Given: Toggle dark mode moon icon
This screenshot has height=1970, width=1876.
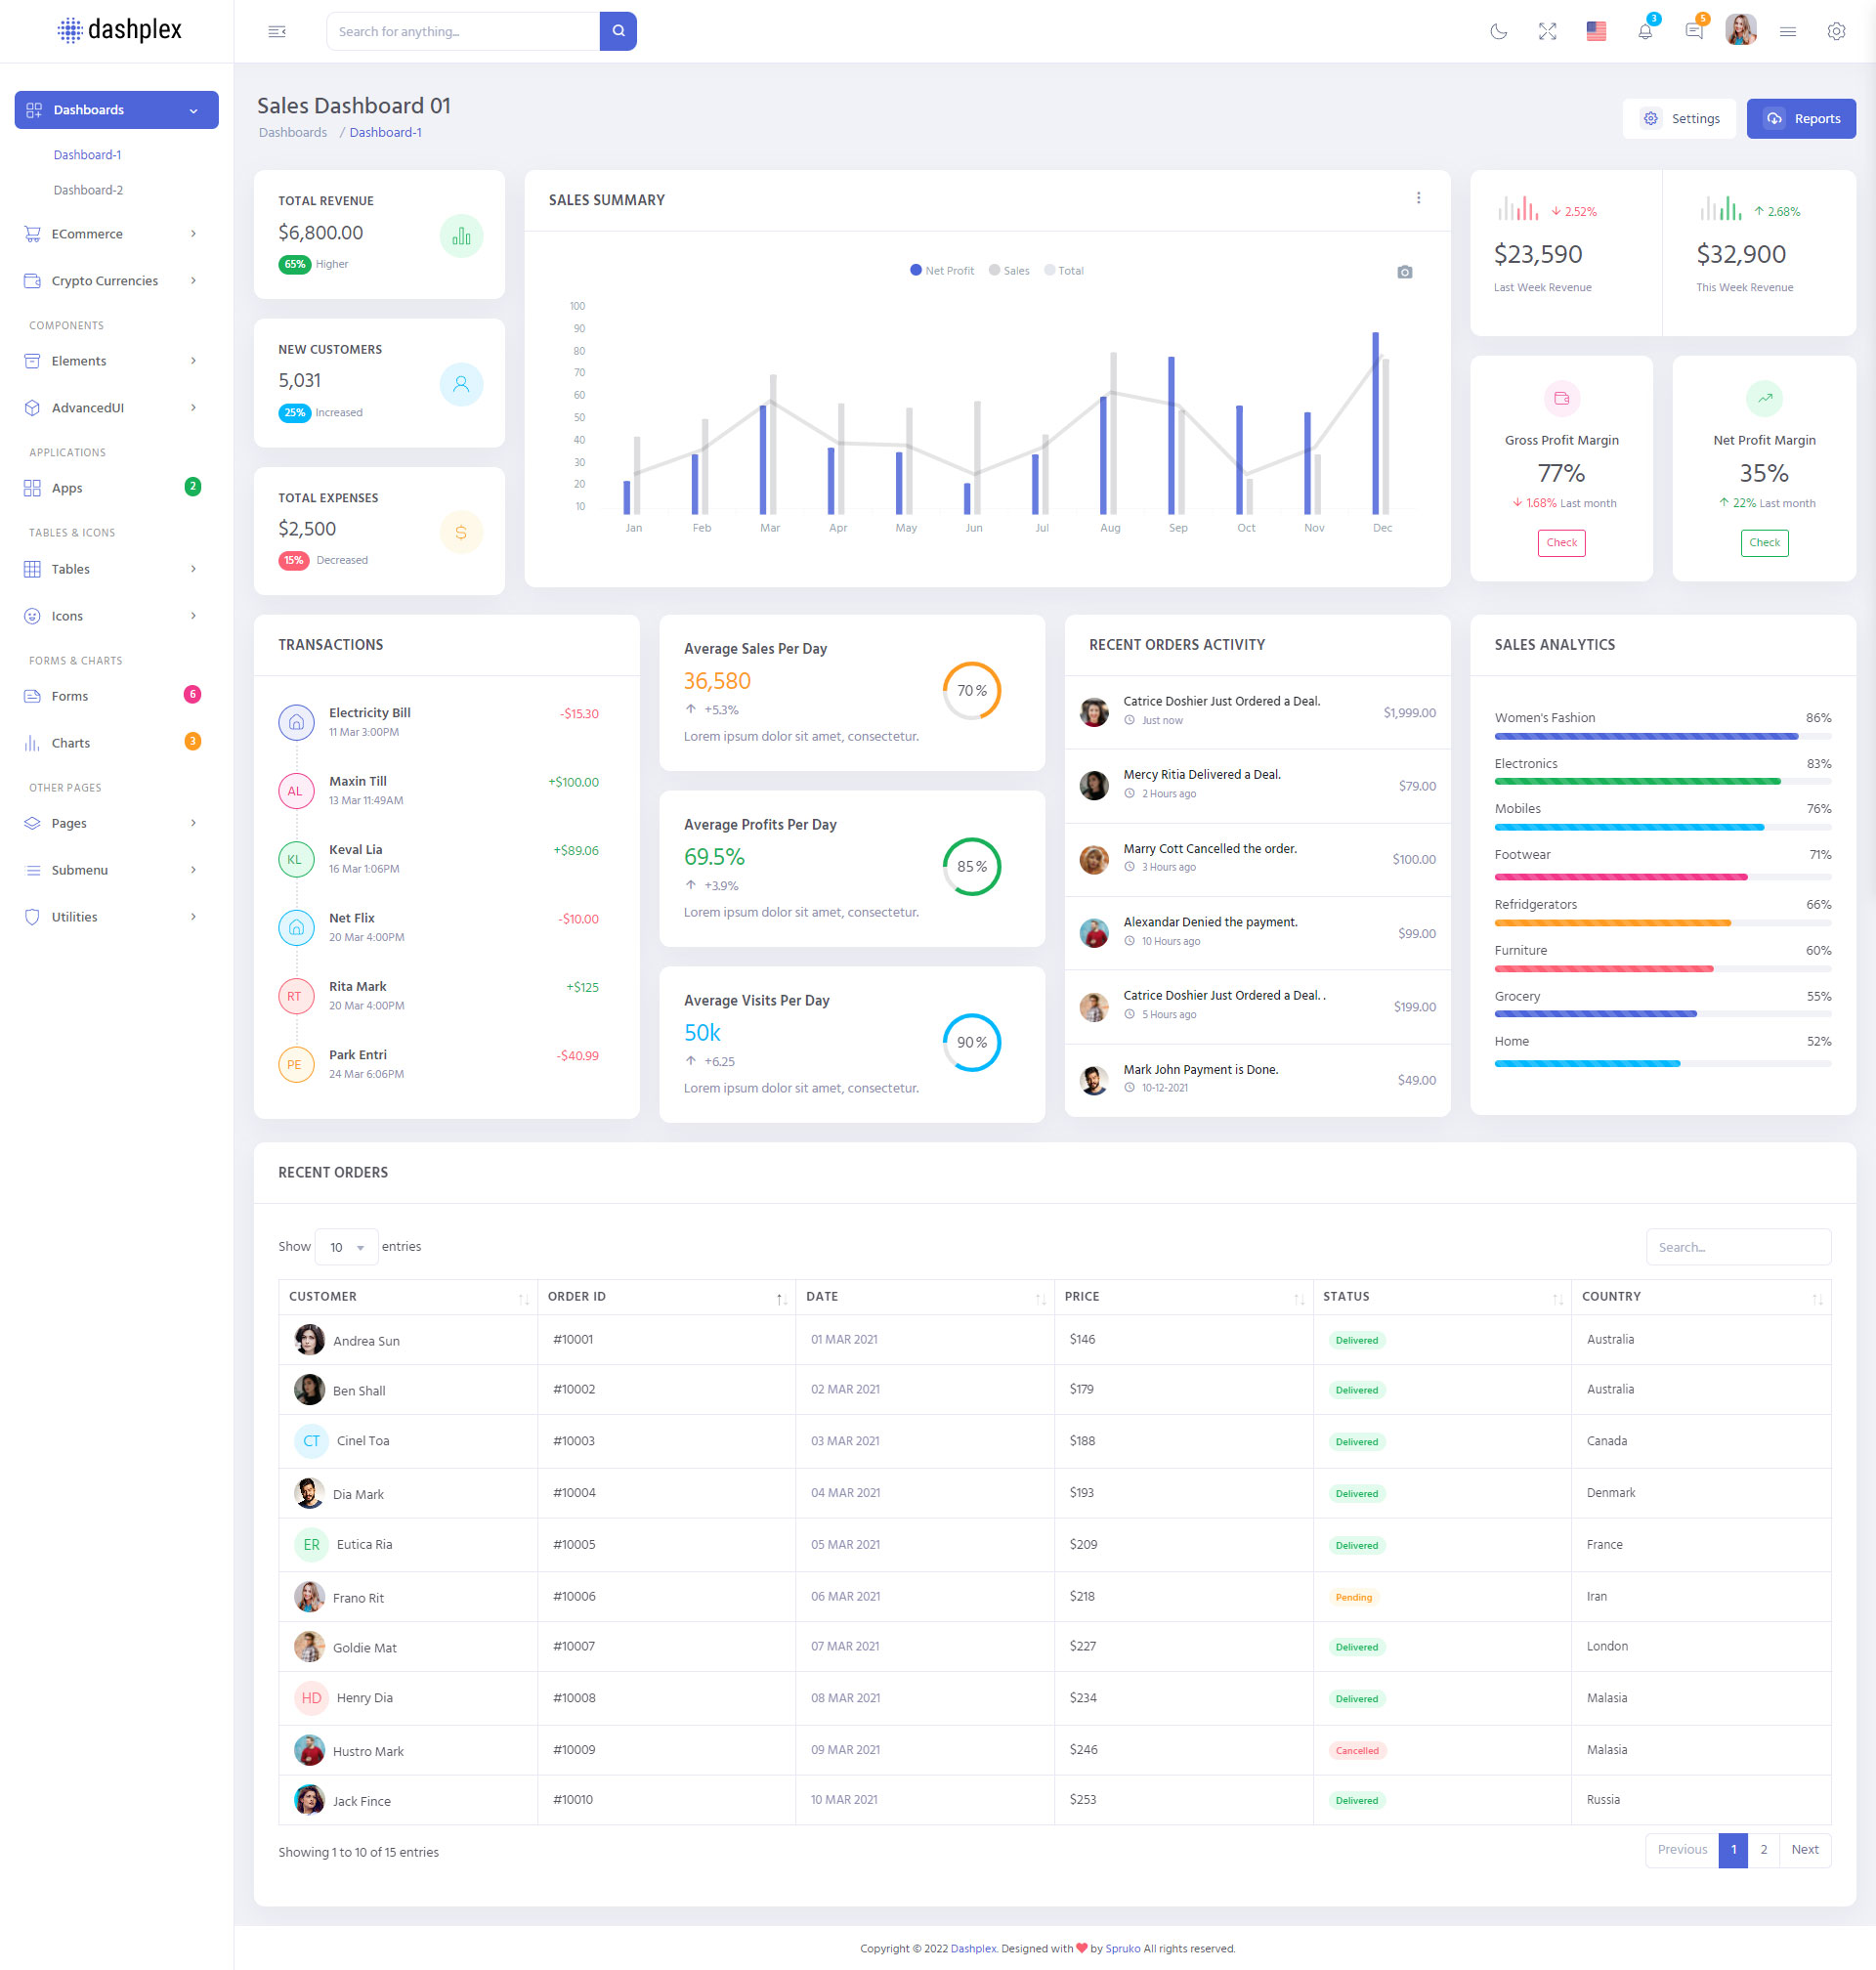Looking at the screenshot, I should click(1498, 31).
